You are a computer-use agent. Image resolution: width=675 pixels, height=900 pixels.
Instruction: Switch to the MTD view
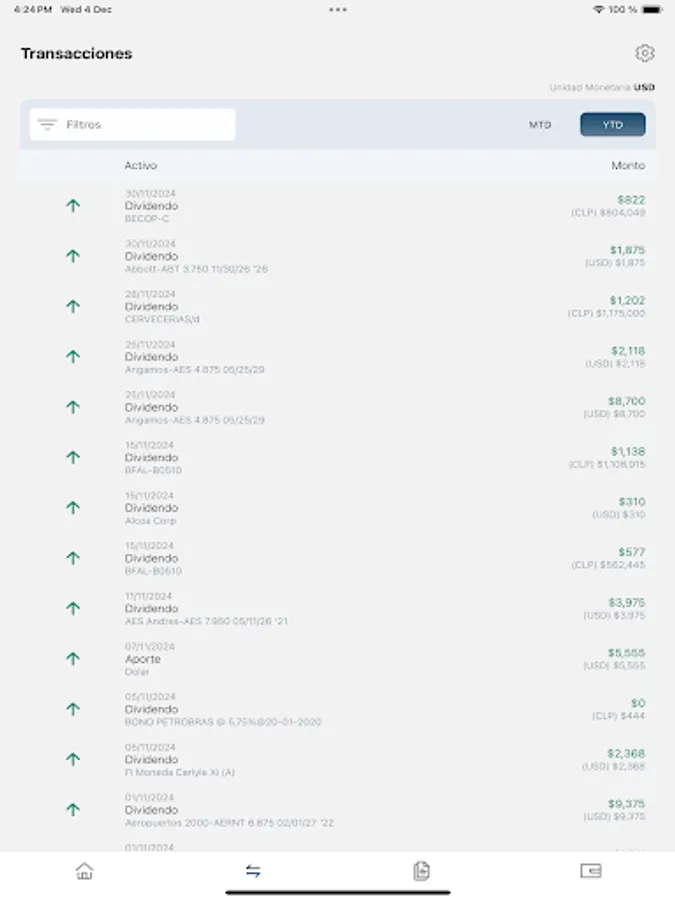pyautogui.click(x=540, y=124)
